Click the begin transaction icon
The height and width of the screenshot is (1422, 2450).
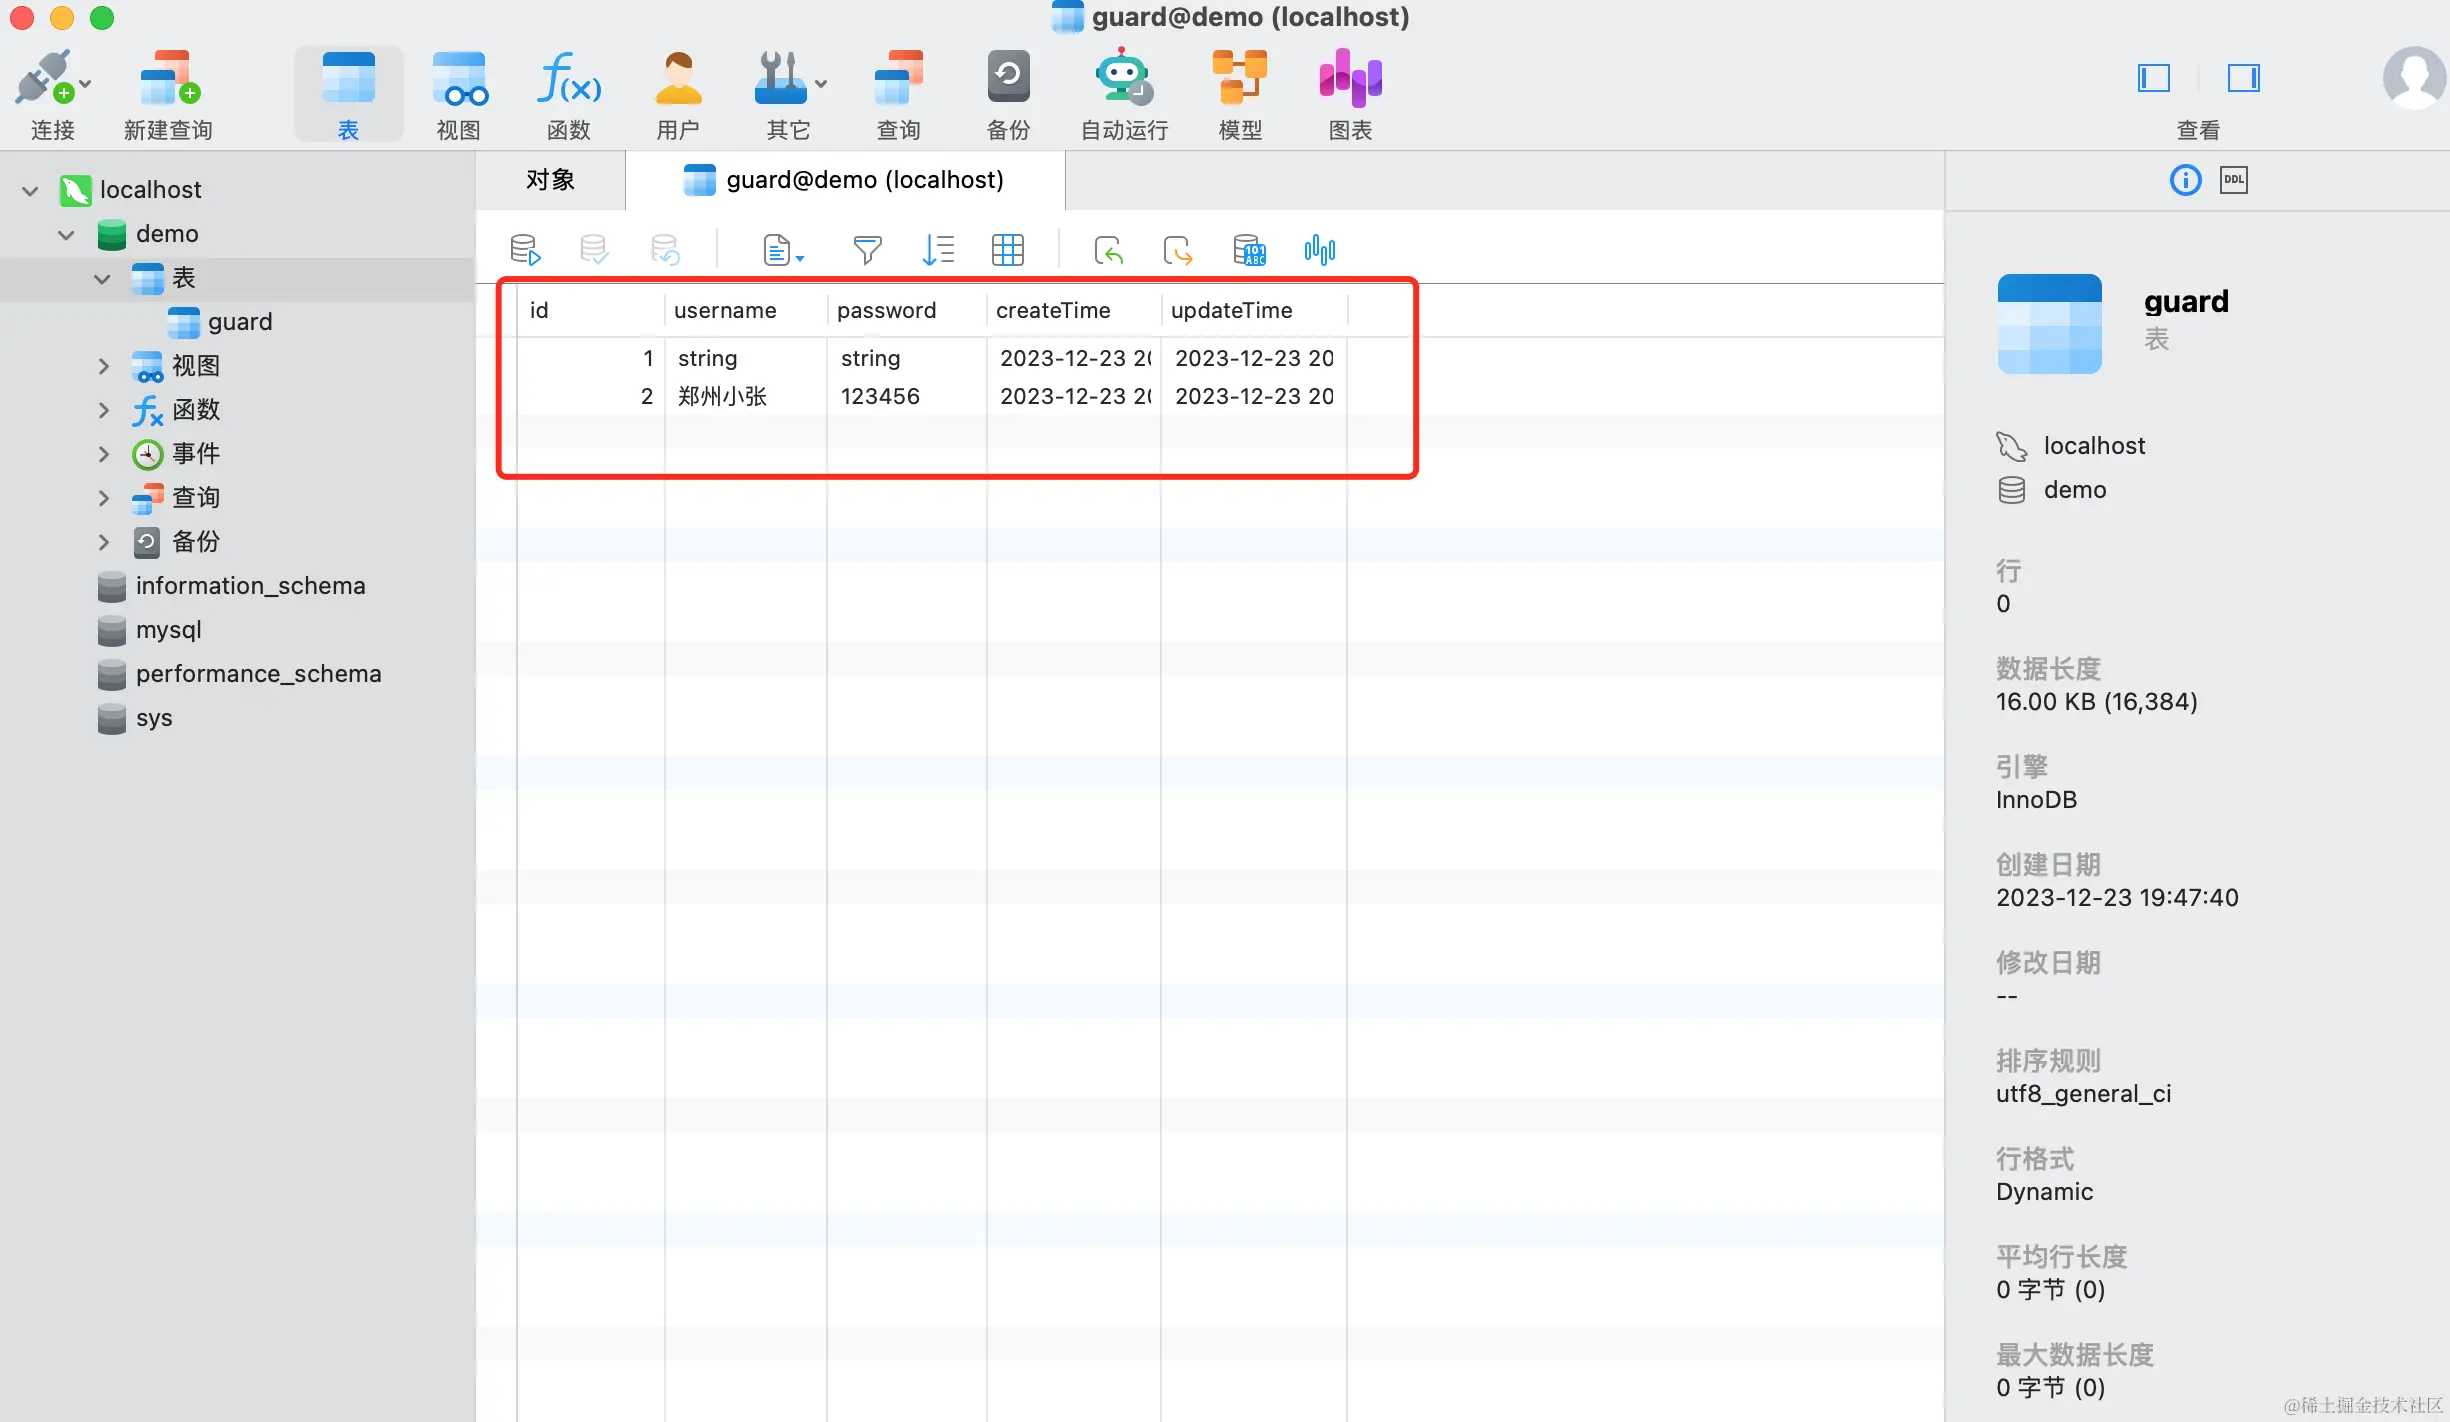525,249
